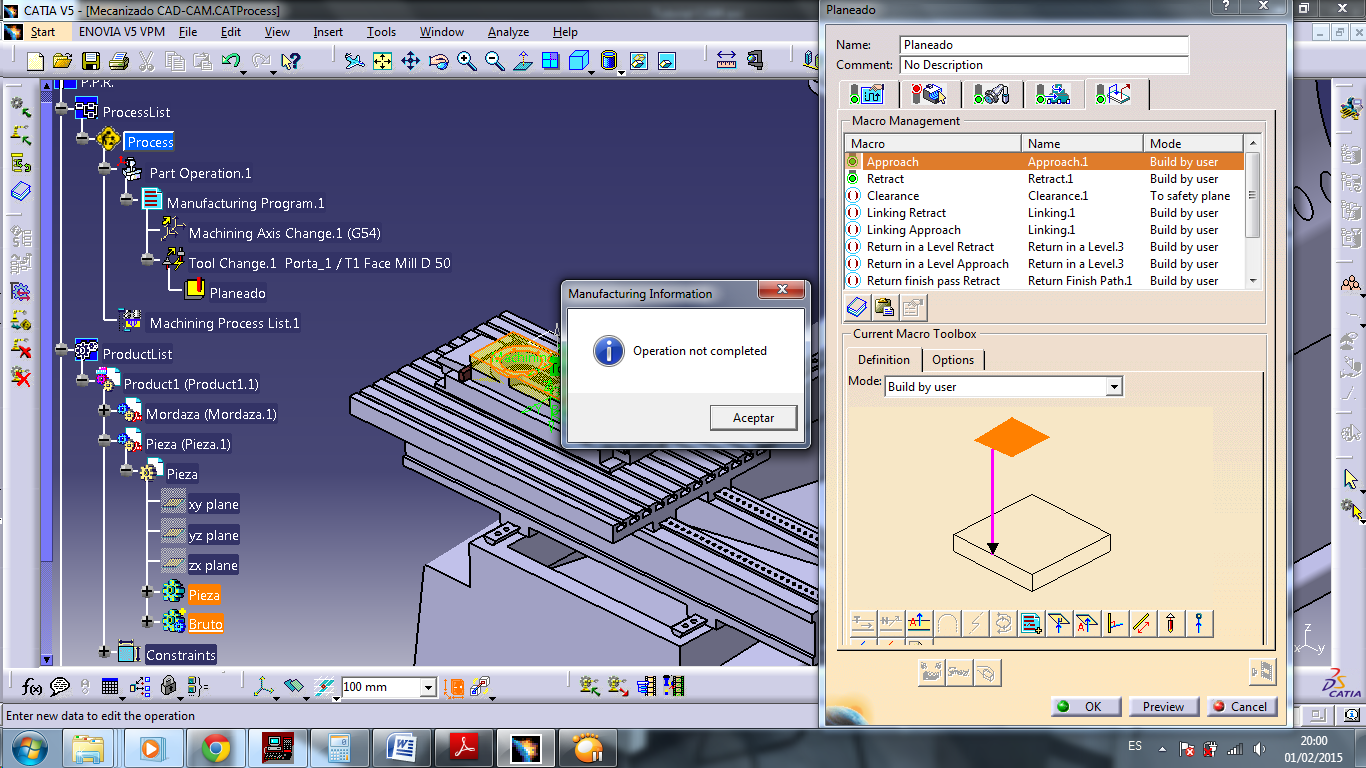Toggle Return finish pass Retract indicator
Screen dimensions: 1366x768
853,280
